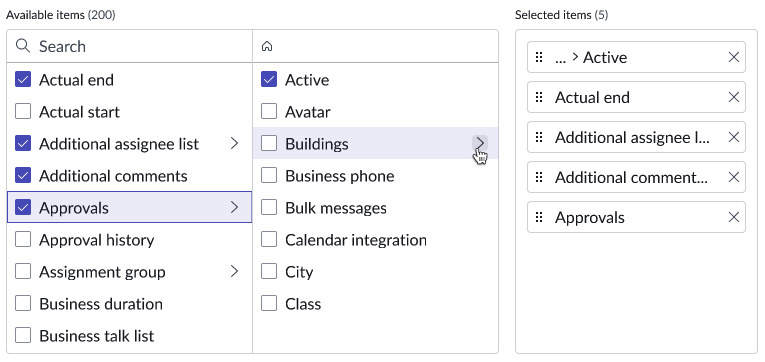Uncheck the Actual end checkbox
This screenshot has height=362, width=765.
click(x=23, y=80)
